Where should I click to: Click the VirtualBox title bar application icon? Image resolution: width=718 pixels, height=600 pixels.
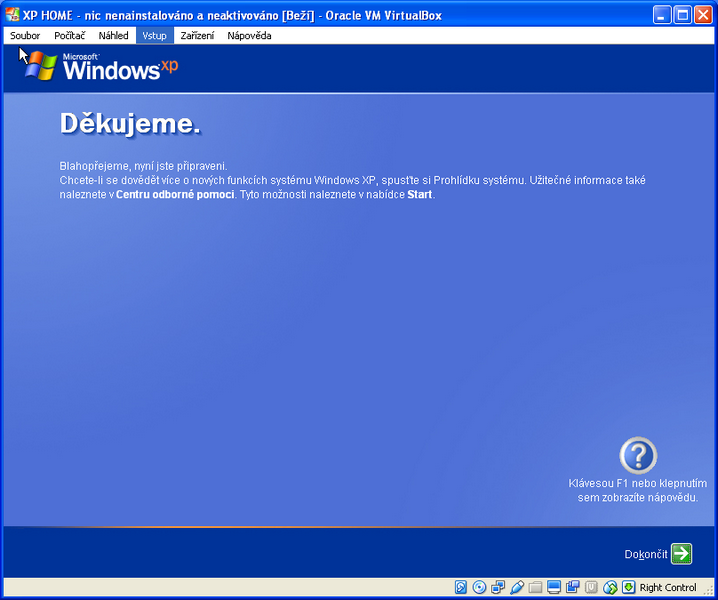point(12,15)
